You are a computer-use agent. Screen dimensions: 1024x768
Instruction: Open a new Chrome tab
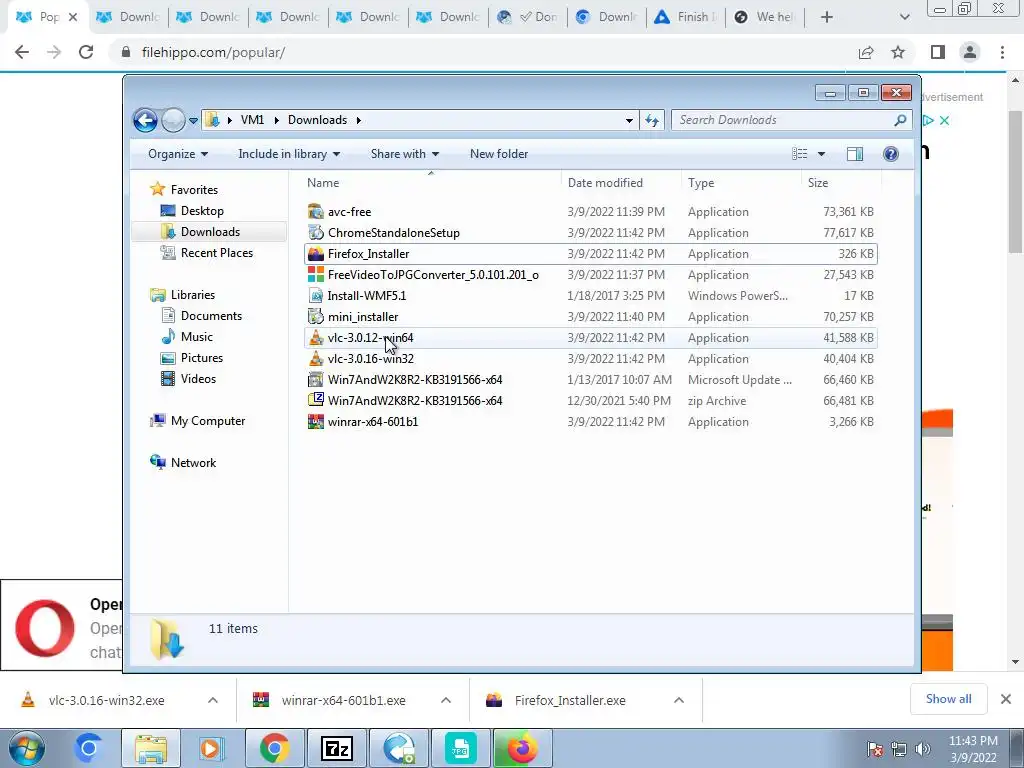827,17
